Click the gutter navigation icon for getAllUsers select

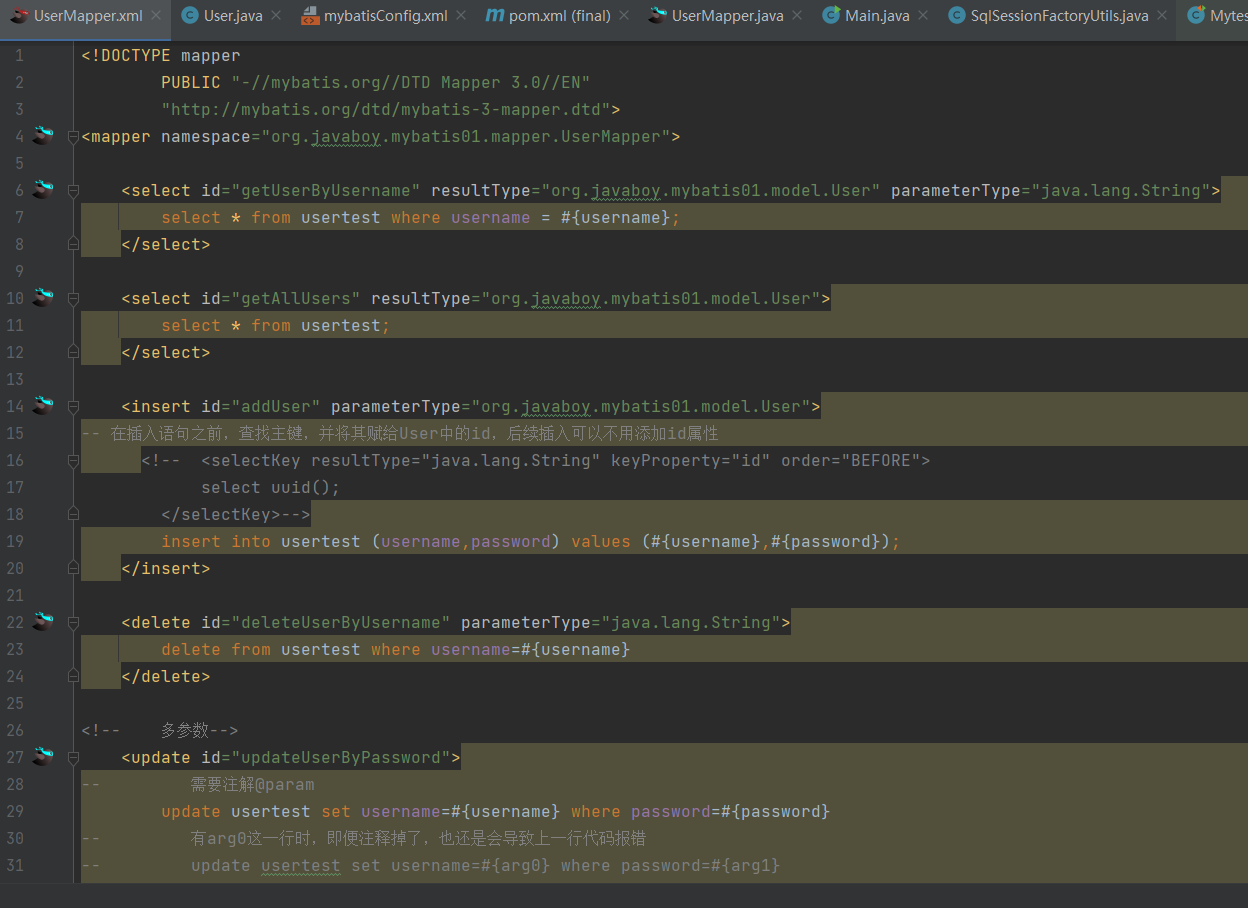point(41,298)
